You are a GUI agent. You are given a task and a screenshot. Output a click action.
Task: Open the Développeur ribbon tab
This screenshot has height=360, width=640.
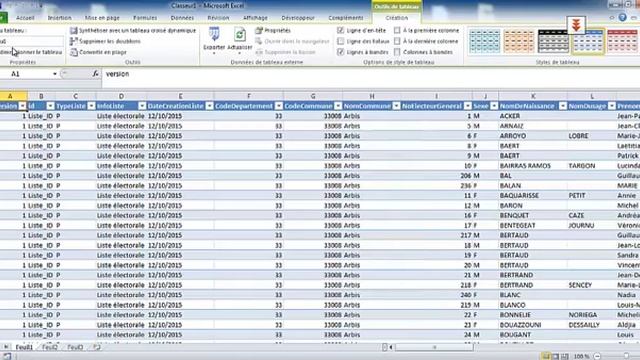298,18
